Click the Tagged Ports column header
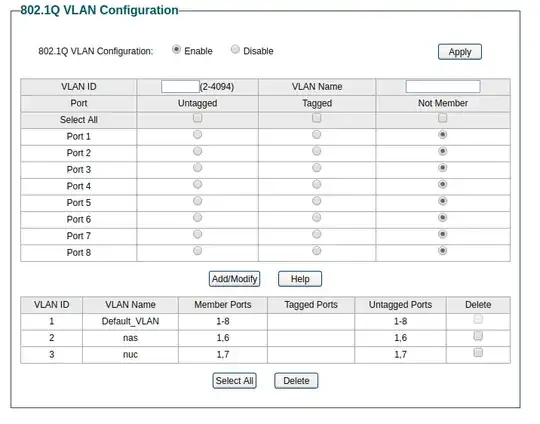 311,305
